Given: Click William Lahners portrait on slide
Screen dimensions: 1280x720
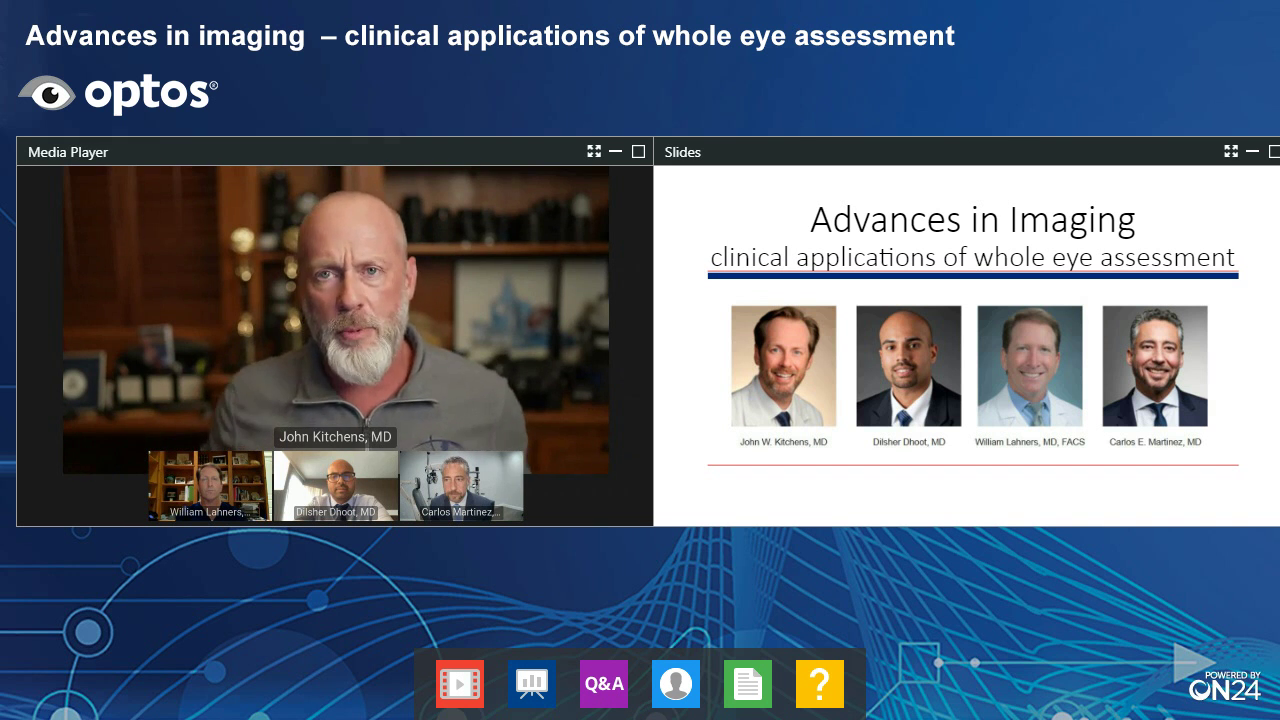Looking at the screenshot, I should point(1030,366).
